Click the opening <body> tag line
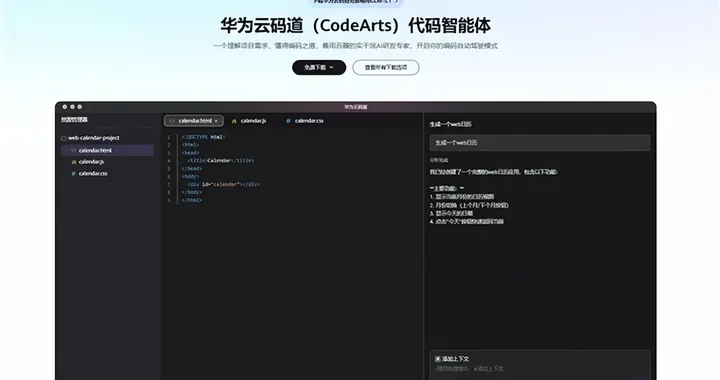The image size is (720, 380). tap(191, 176)
